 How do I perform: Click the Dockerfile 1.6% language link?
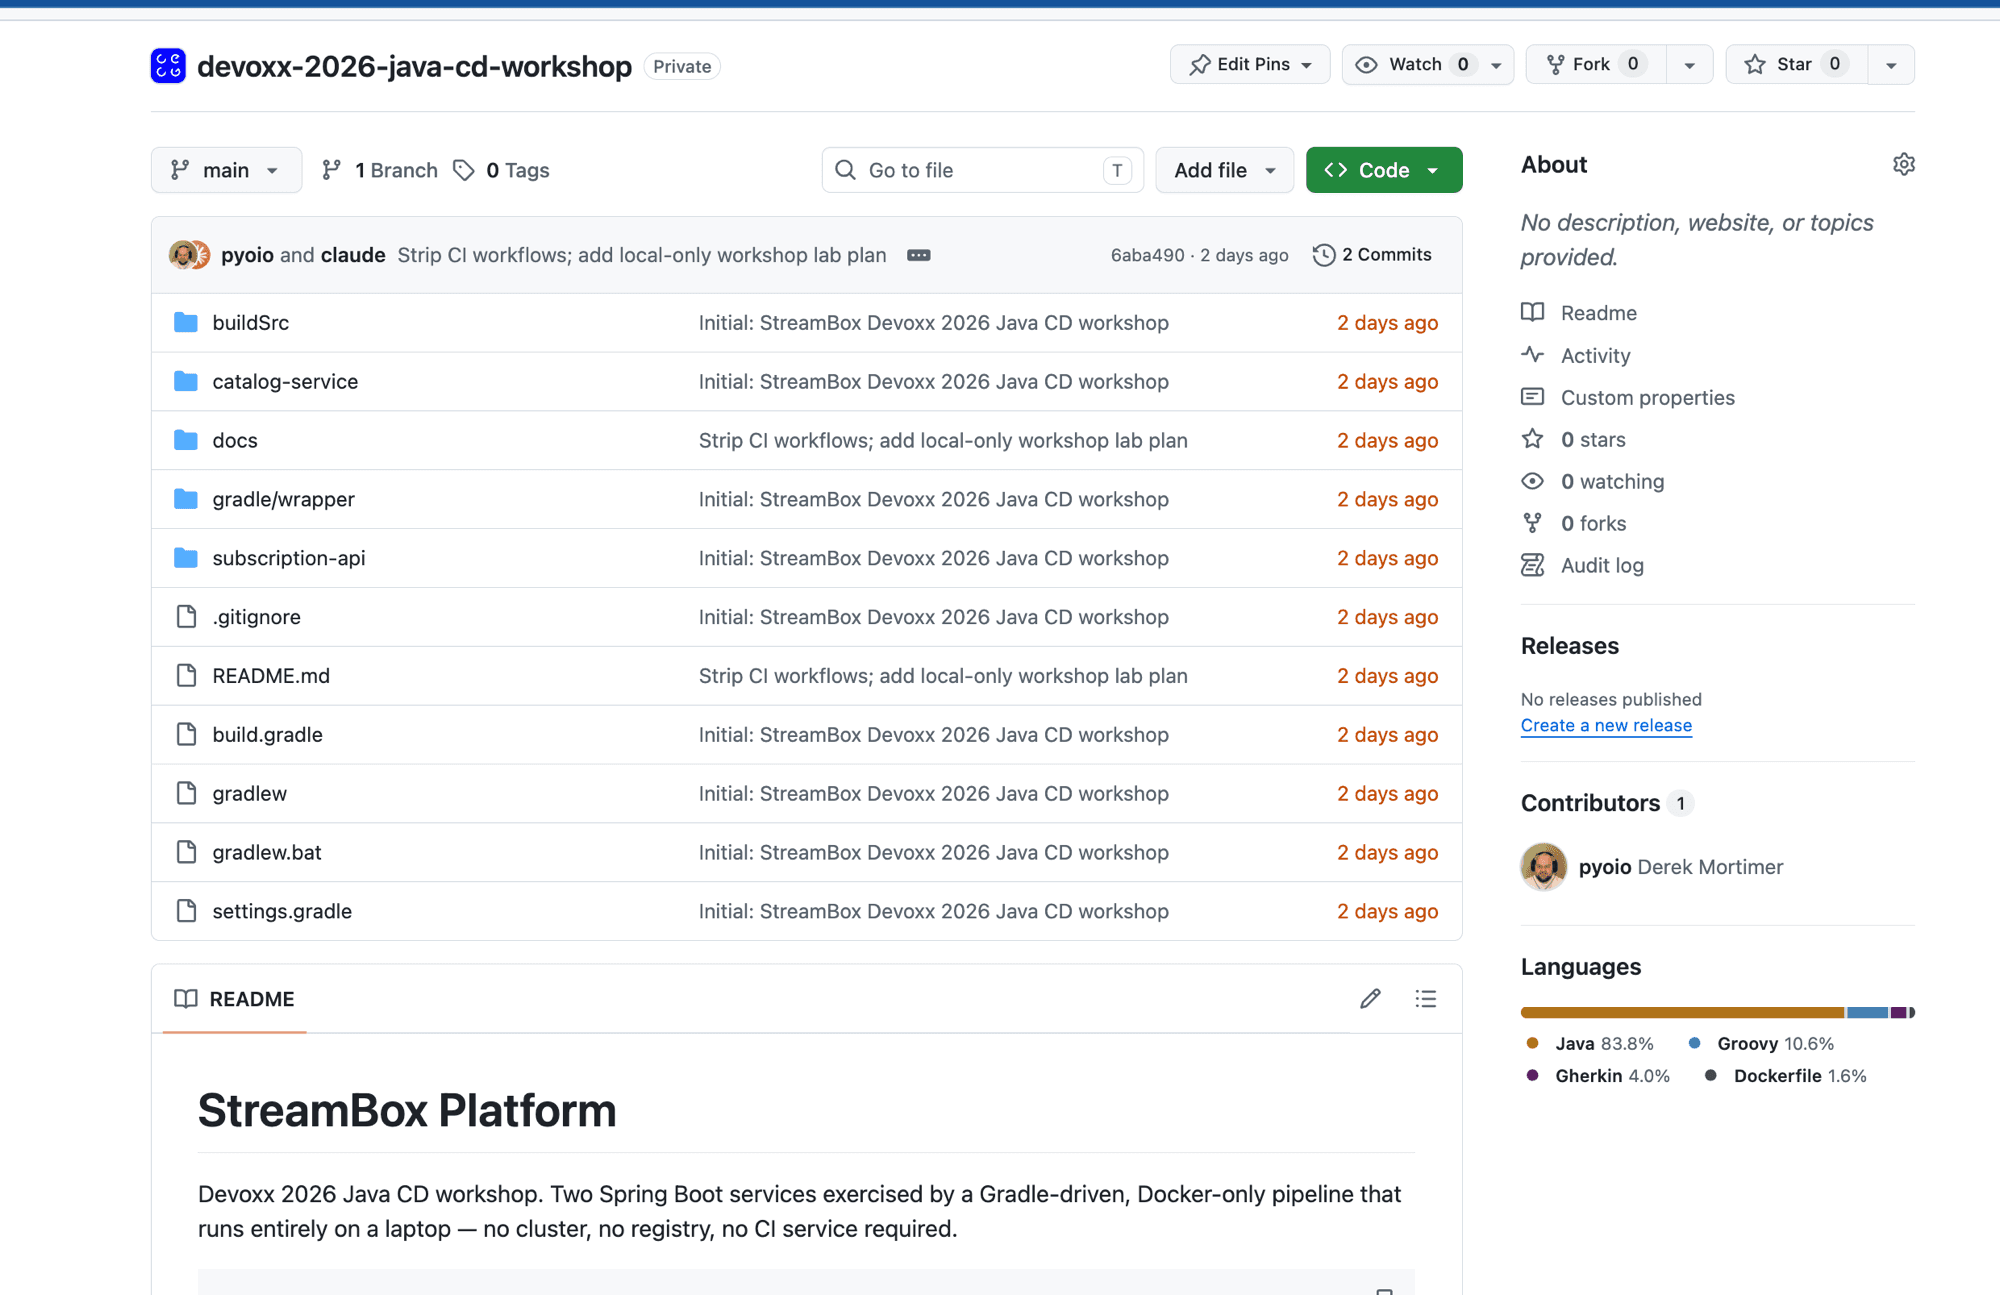pos(1786,1075)
